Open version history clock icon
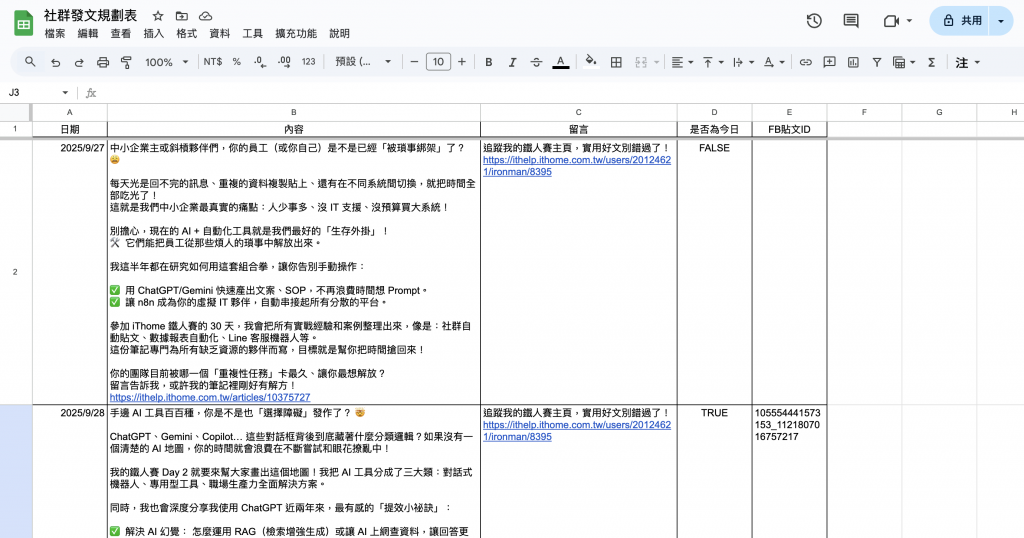 coord(814,21)
